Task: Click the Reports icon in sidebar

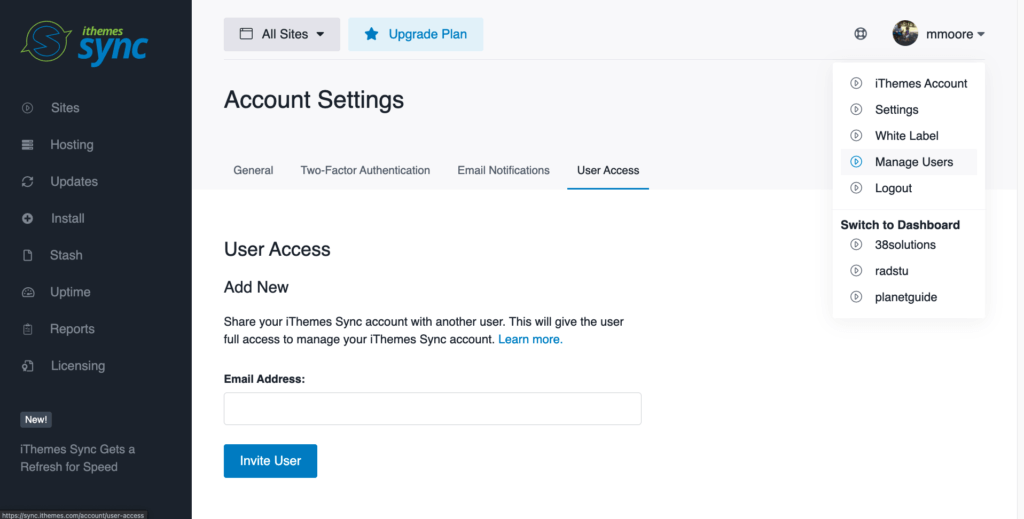Action: pos(28,330)
